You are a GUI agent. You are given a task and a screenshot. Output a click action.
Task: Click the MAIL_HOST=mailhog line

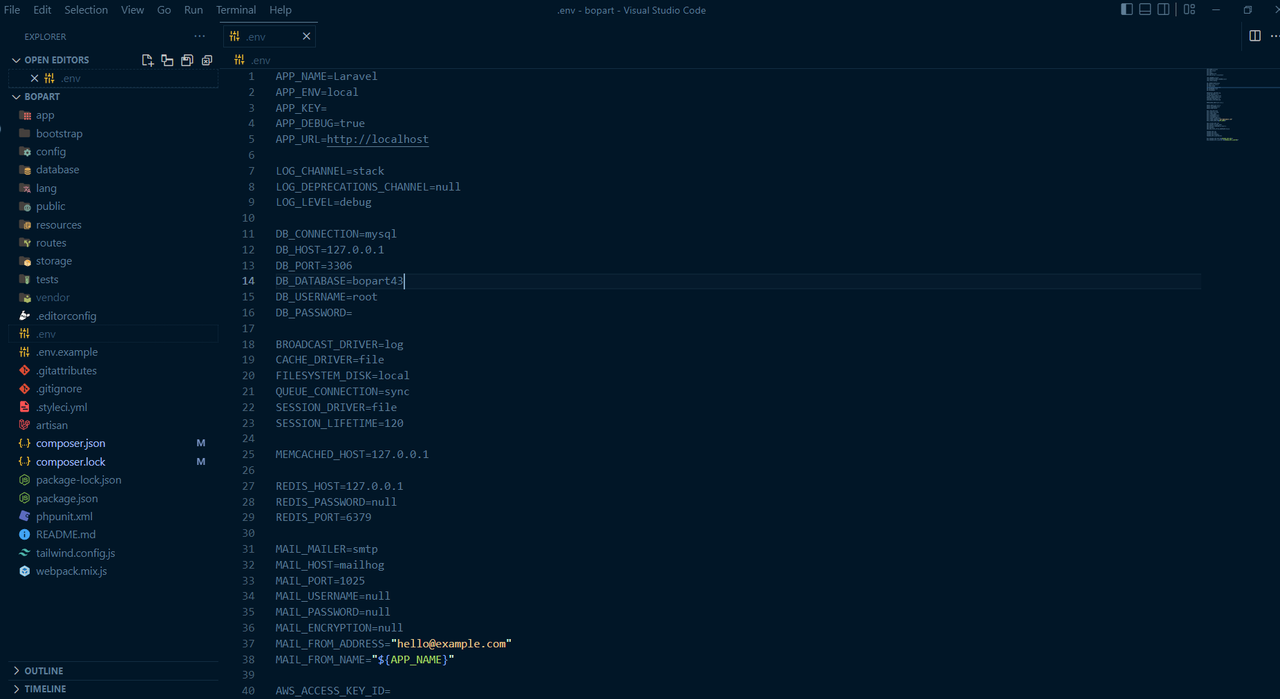[330, 565]
